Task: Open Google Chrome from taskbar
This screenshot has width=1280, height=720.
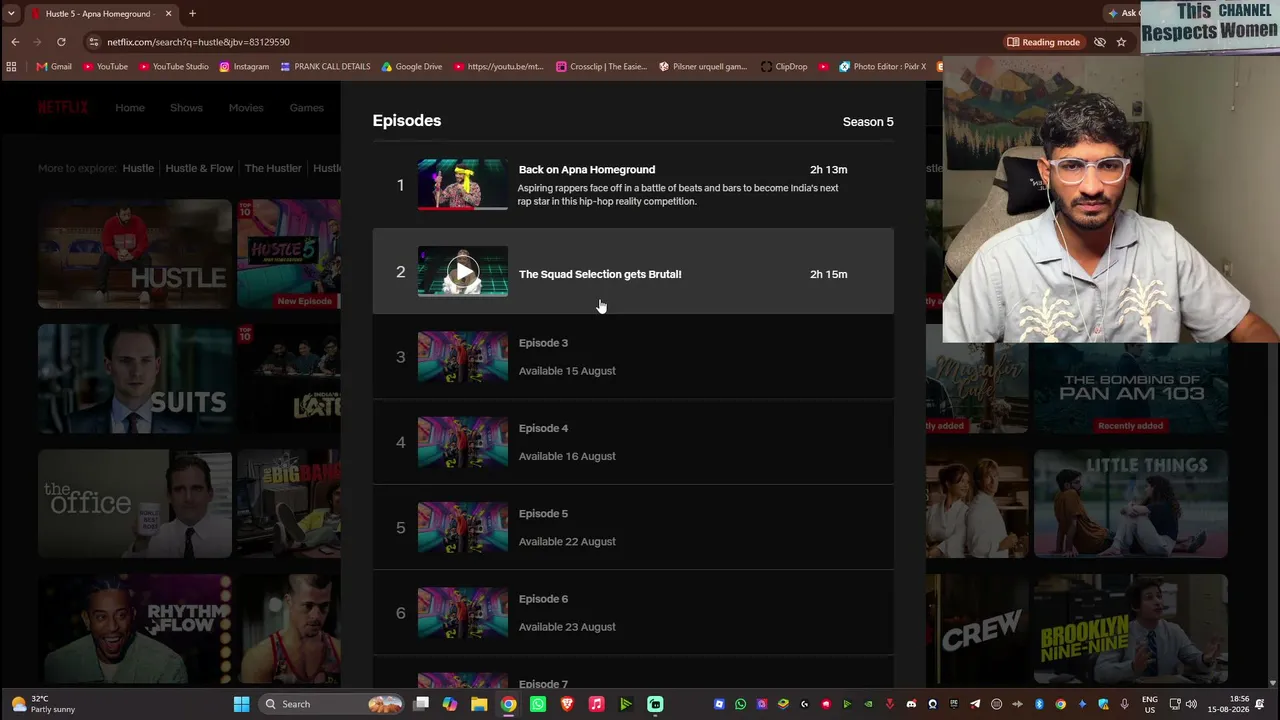Action: [x=509, y=704]
